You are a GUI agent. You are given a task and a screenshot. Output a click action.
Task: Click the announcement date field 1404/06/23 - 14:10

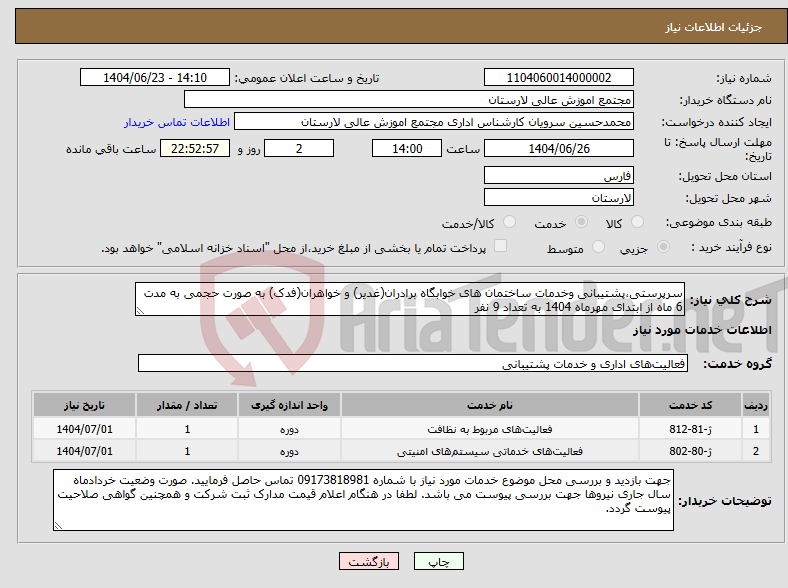pyautogui.click(x=155, y=77)
